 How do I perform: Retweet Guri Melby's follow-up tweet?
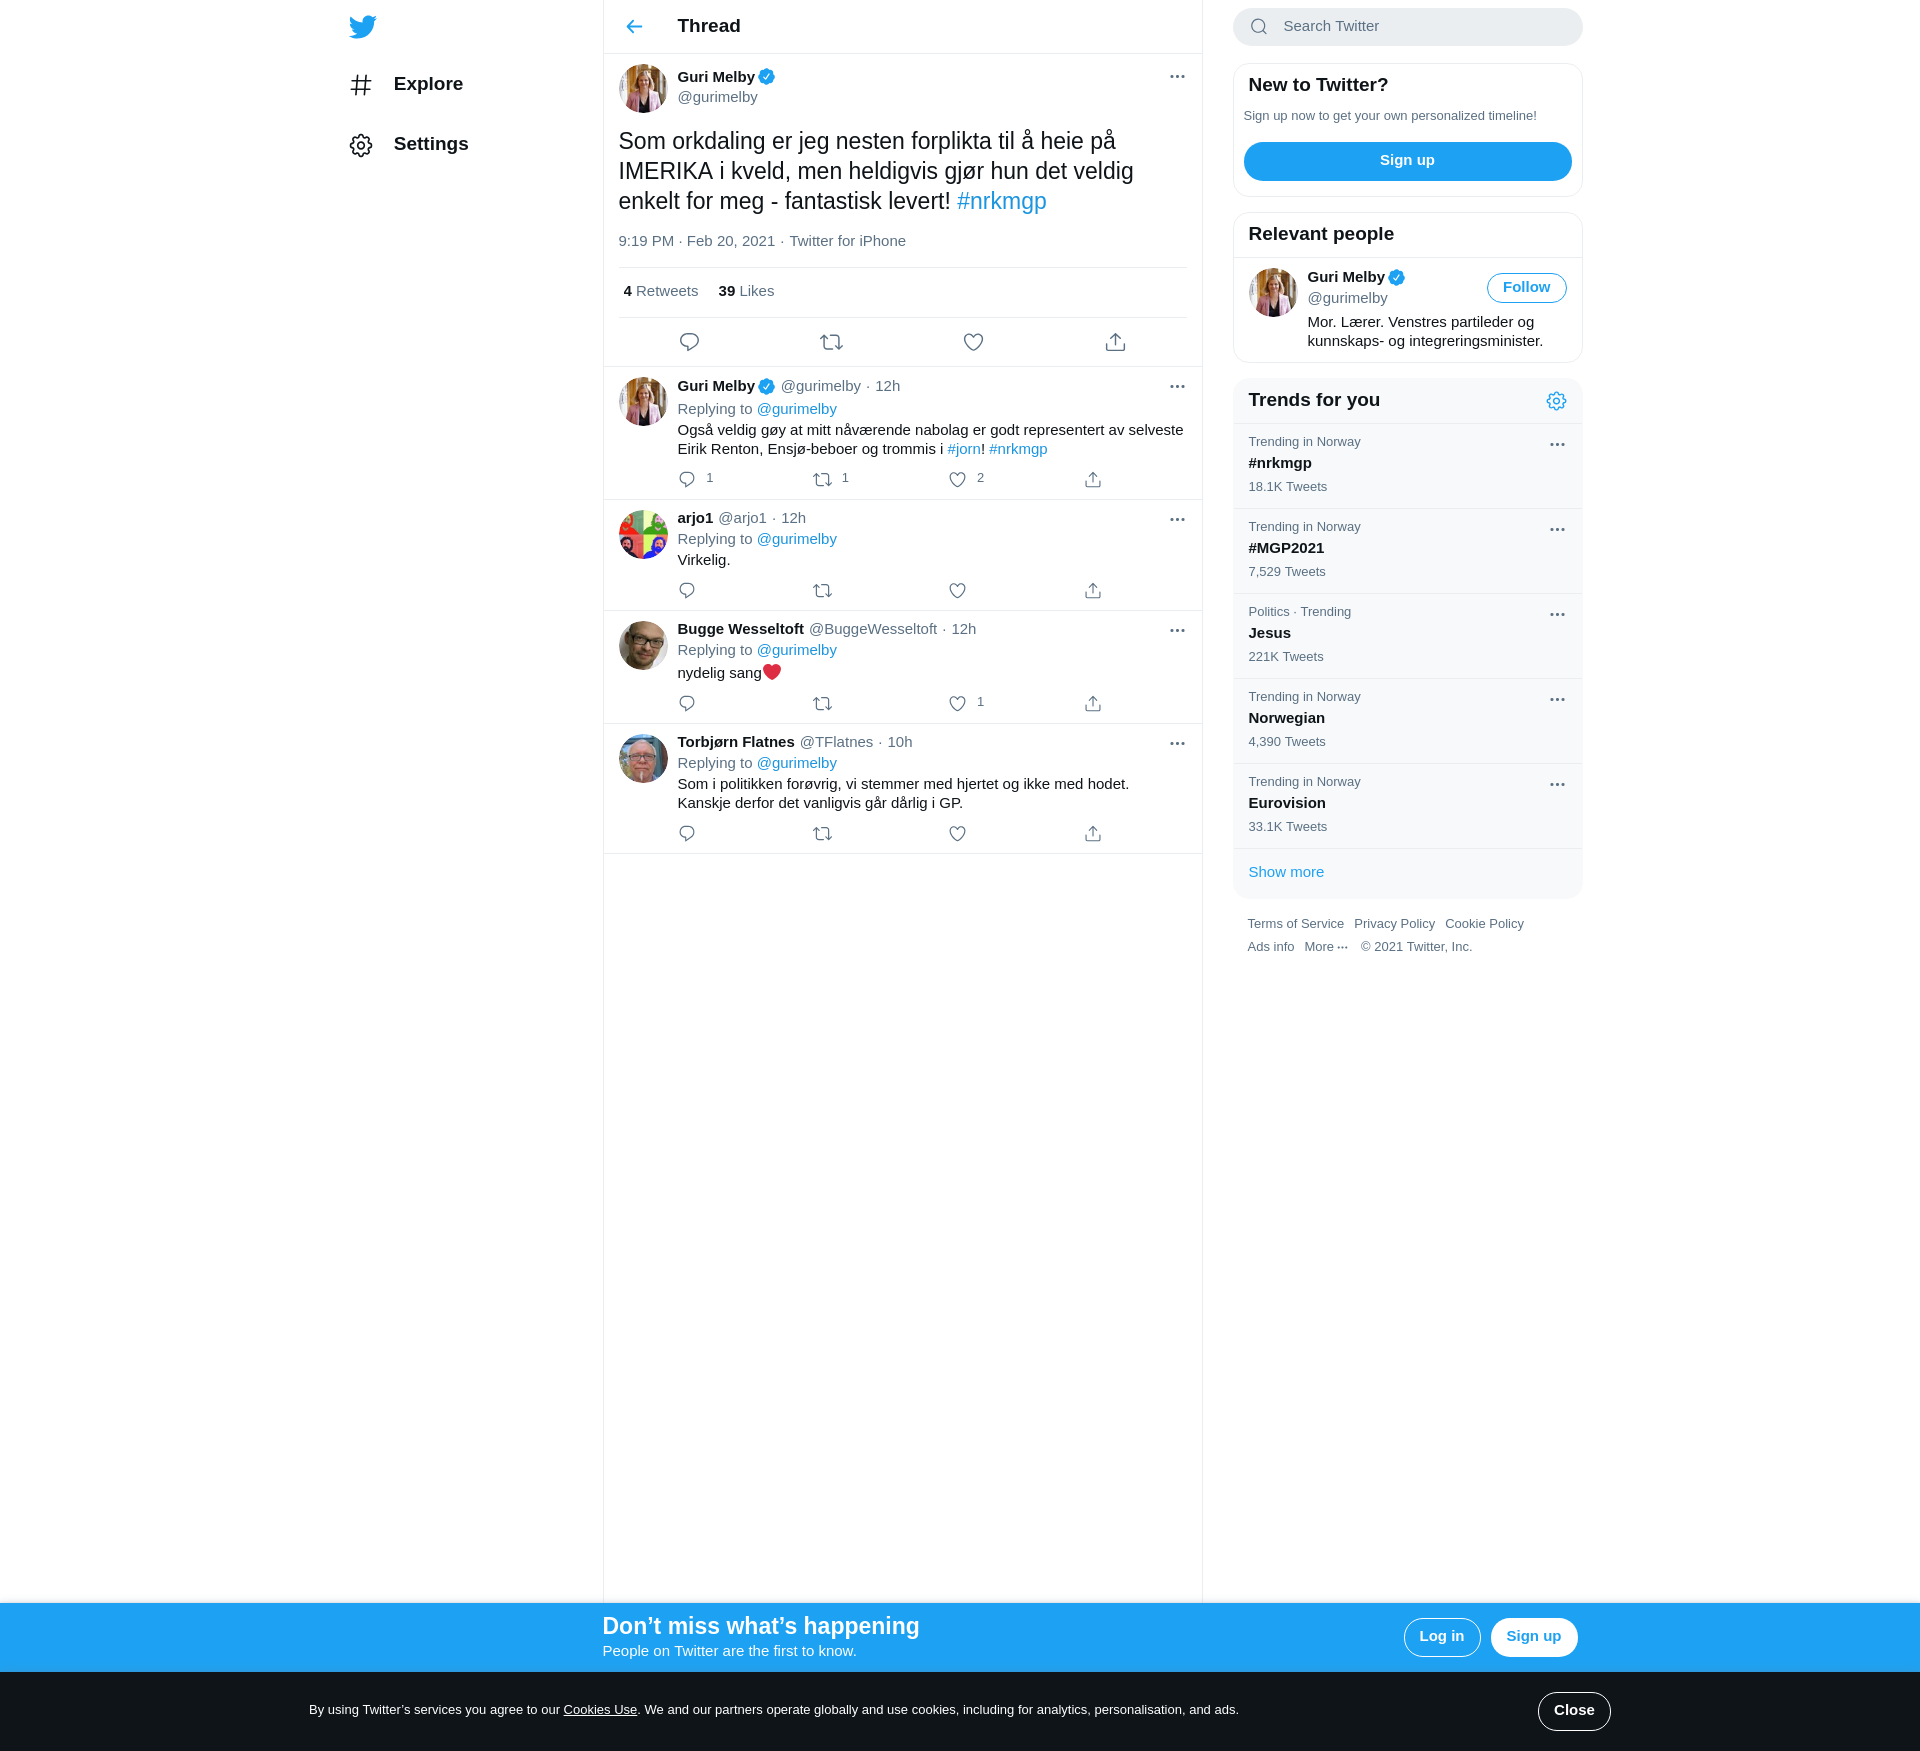[822, 479]
